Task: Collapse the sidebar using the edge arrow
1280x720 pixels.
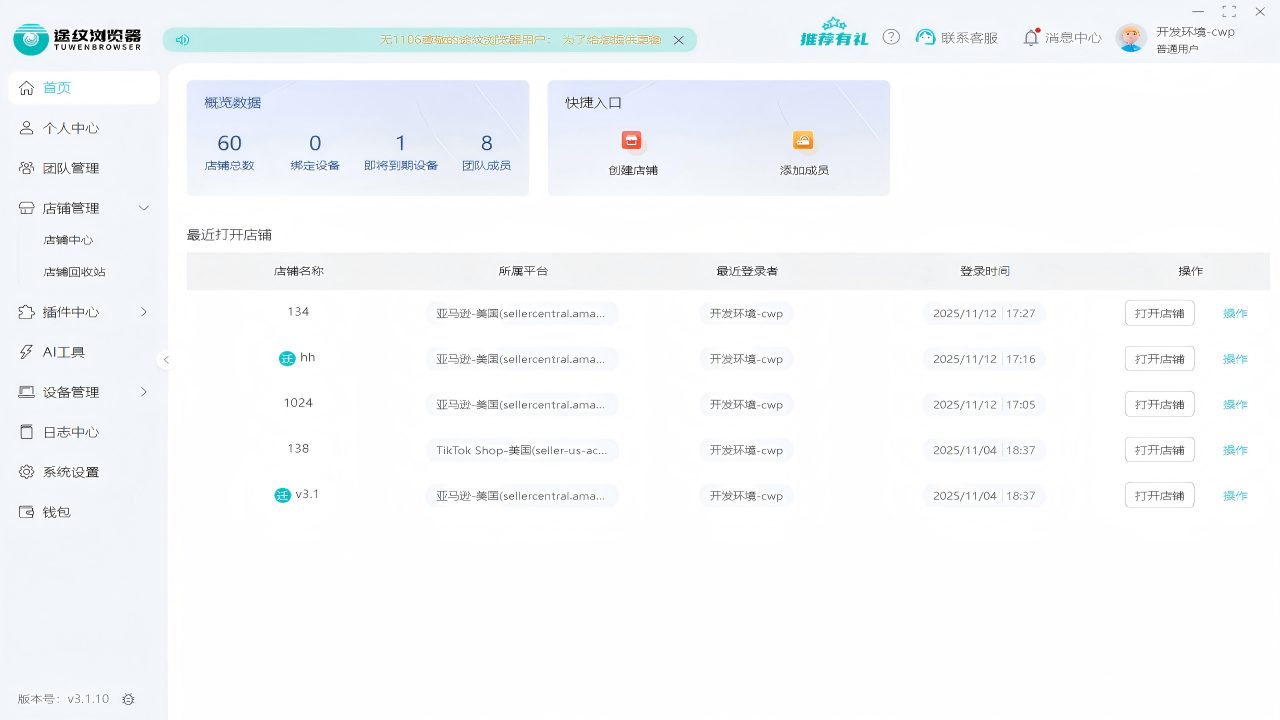Action: point(166,360)
